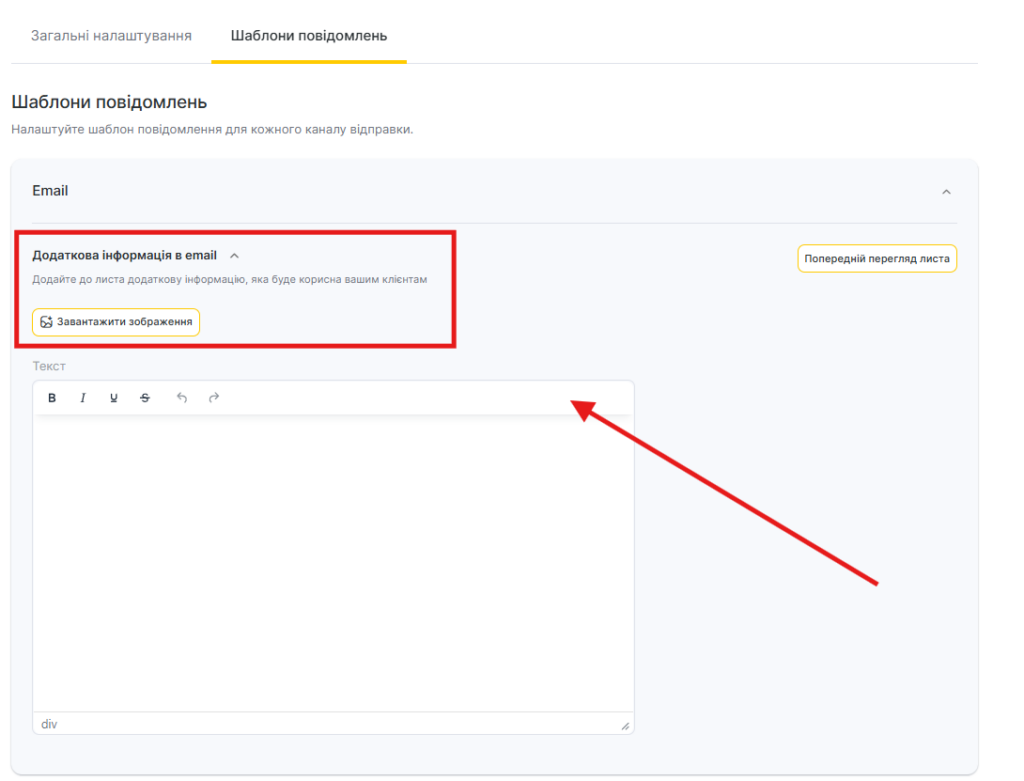Undo the last edit in the editor

(182, 398)
